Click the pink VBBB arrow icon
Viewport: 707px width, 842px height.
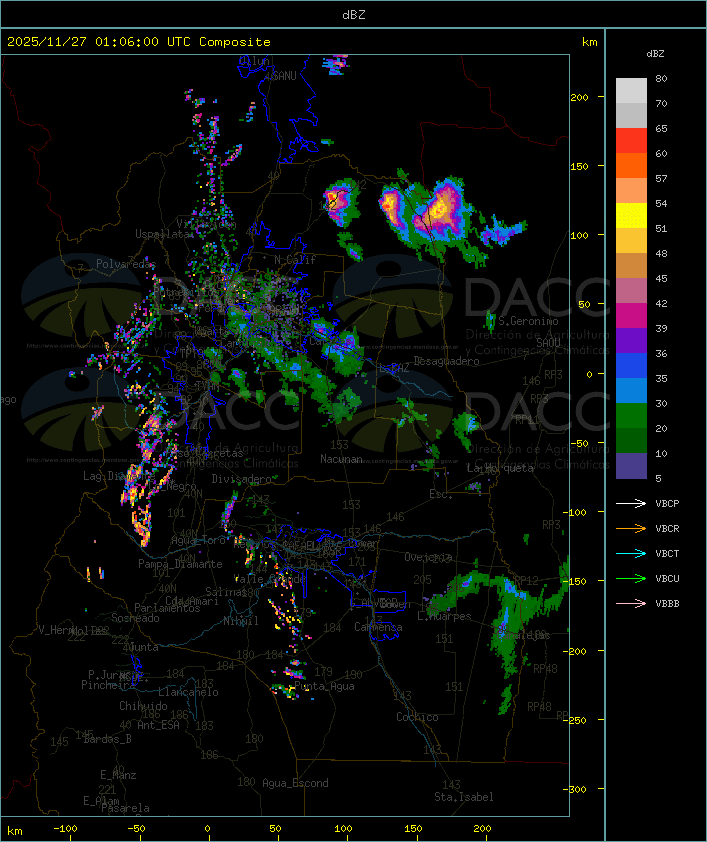[631, 603]
